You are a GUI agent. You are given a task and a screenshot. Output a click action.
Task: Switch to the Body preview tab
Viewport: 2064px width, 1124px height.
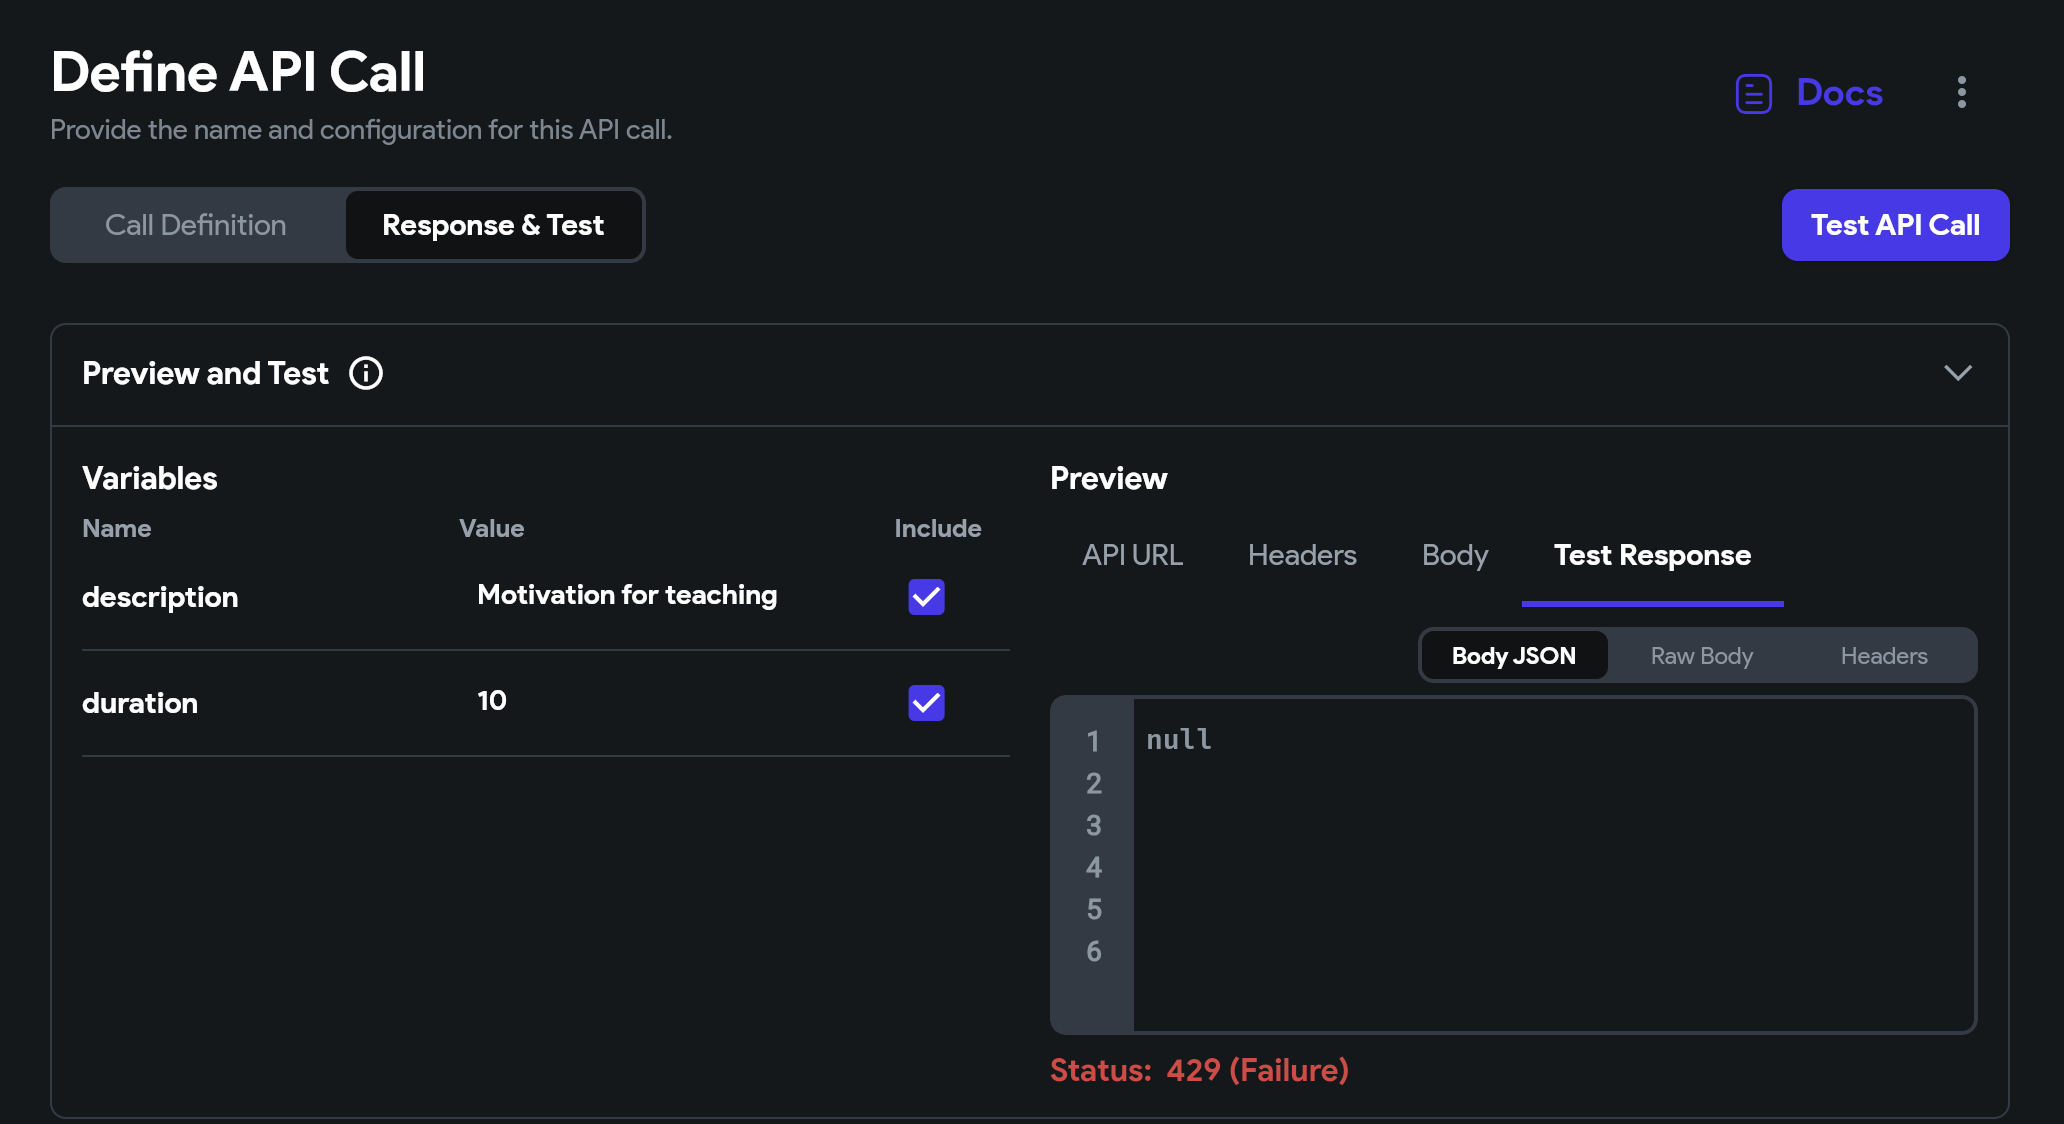point(1455,555)
